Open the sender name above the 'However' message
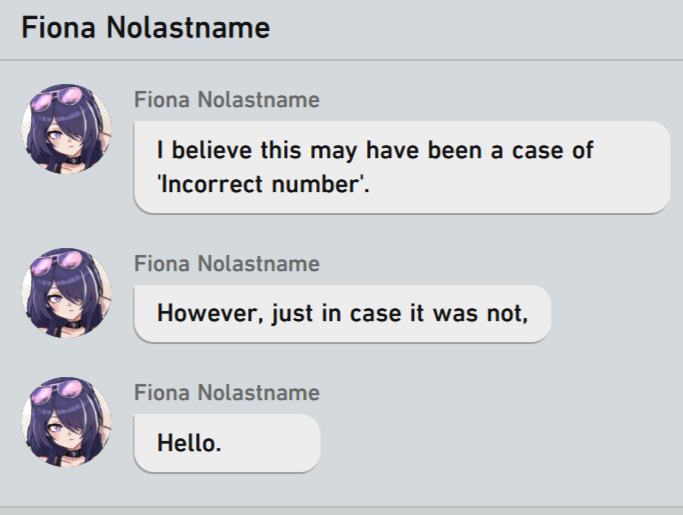The image size is (683, 515). tap(227, 264)
